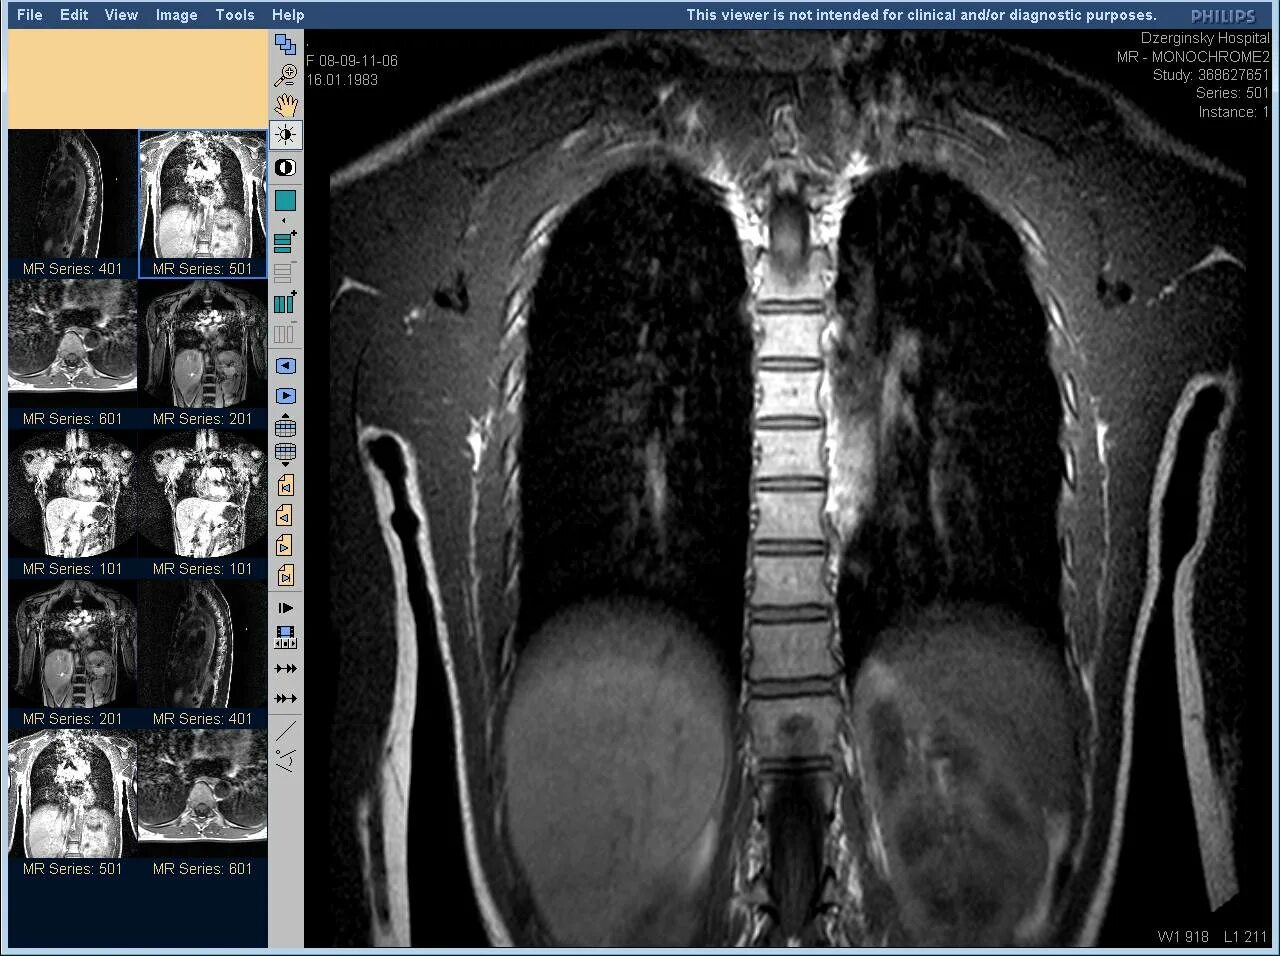
Task: Select the hand pan tool
Action: (285, 104)
